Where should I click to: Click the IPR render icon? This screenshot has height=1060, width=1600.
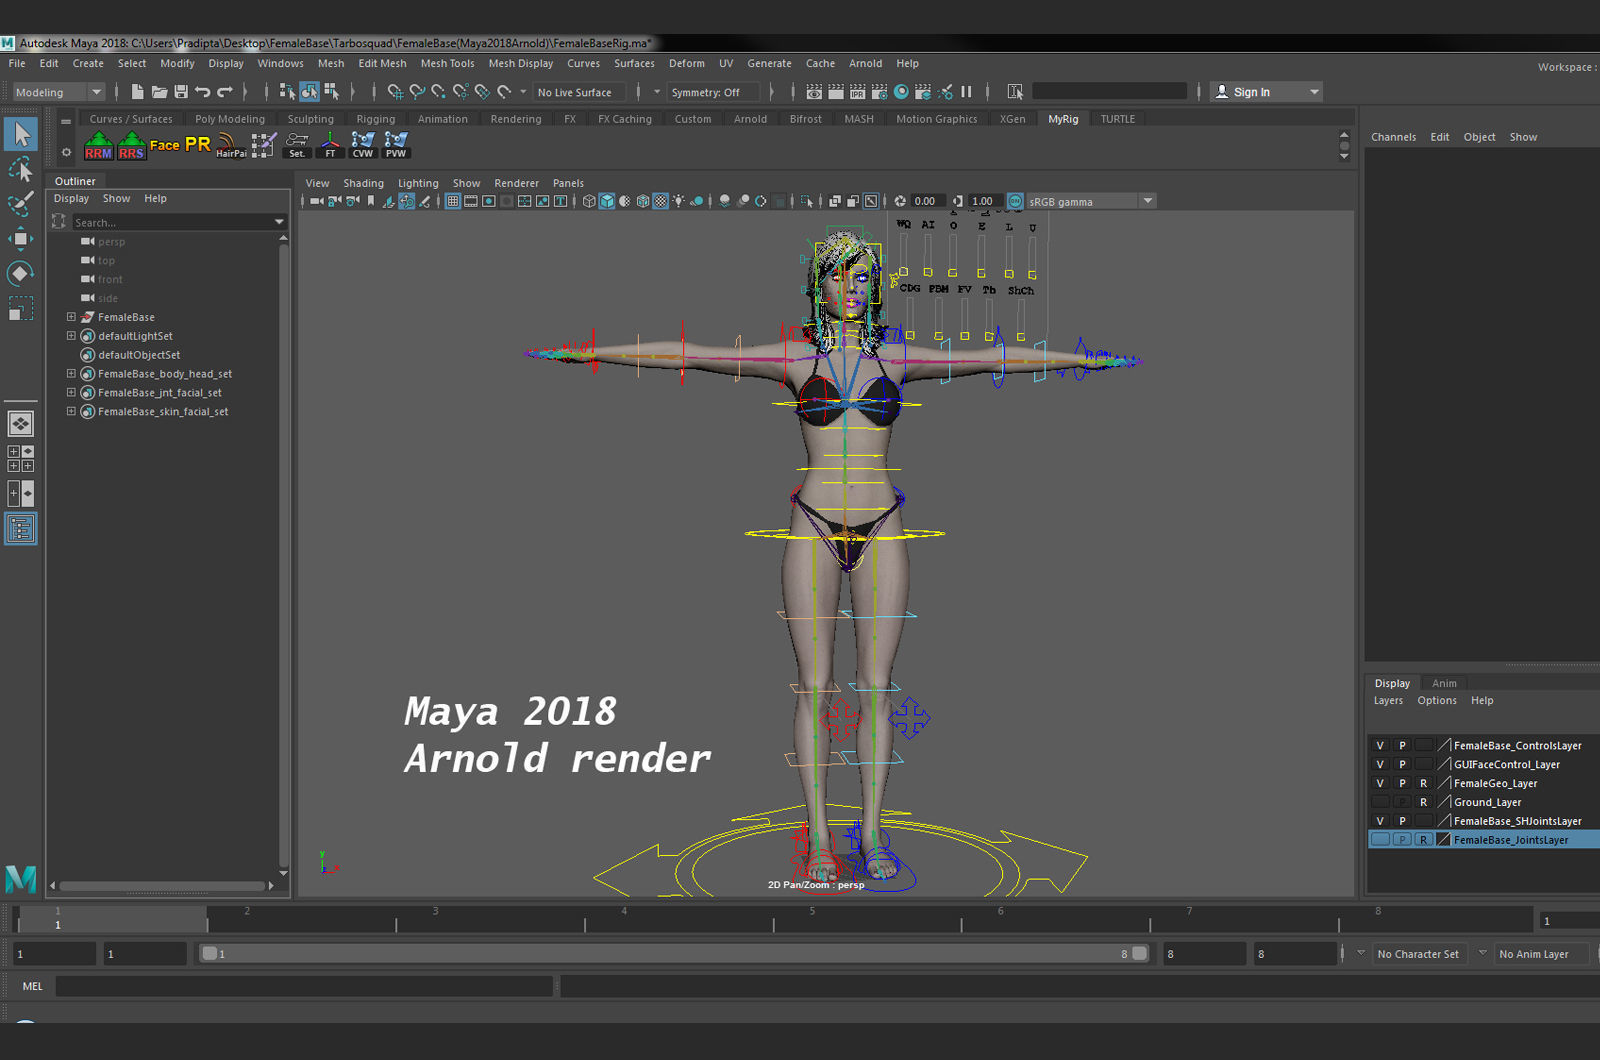pos(858,92)
